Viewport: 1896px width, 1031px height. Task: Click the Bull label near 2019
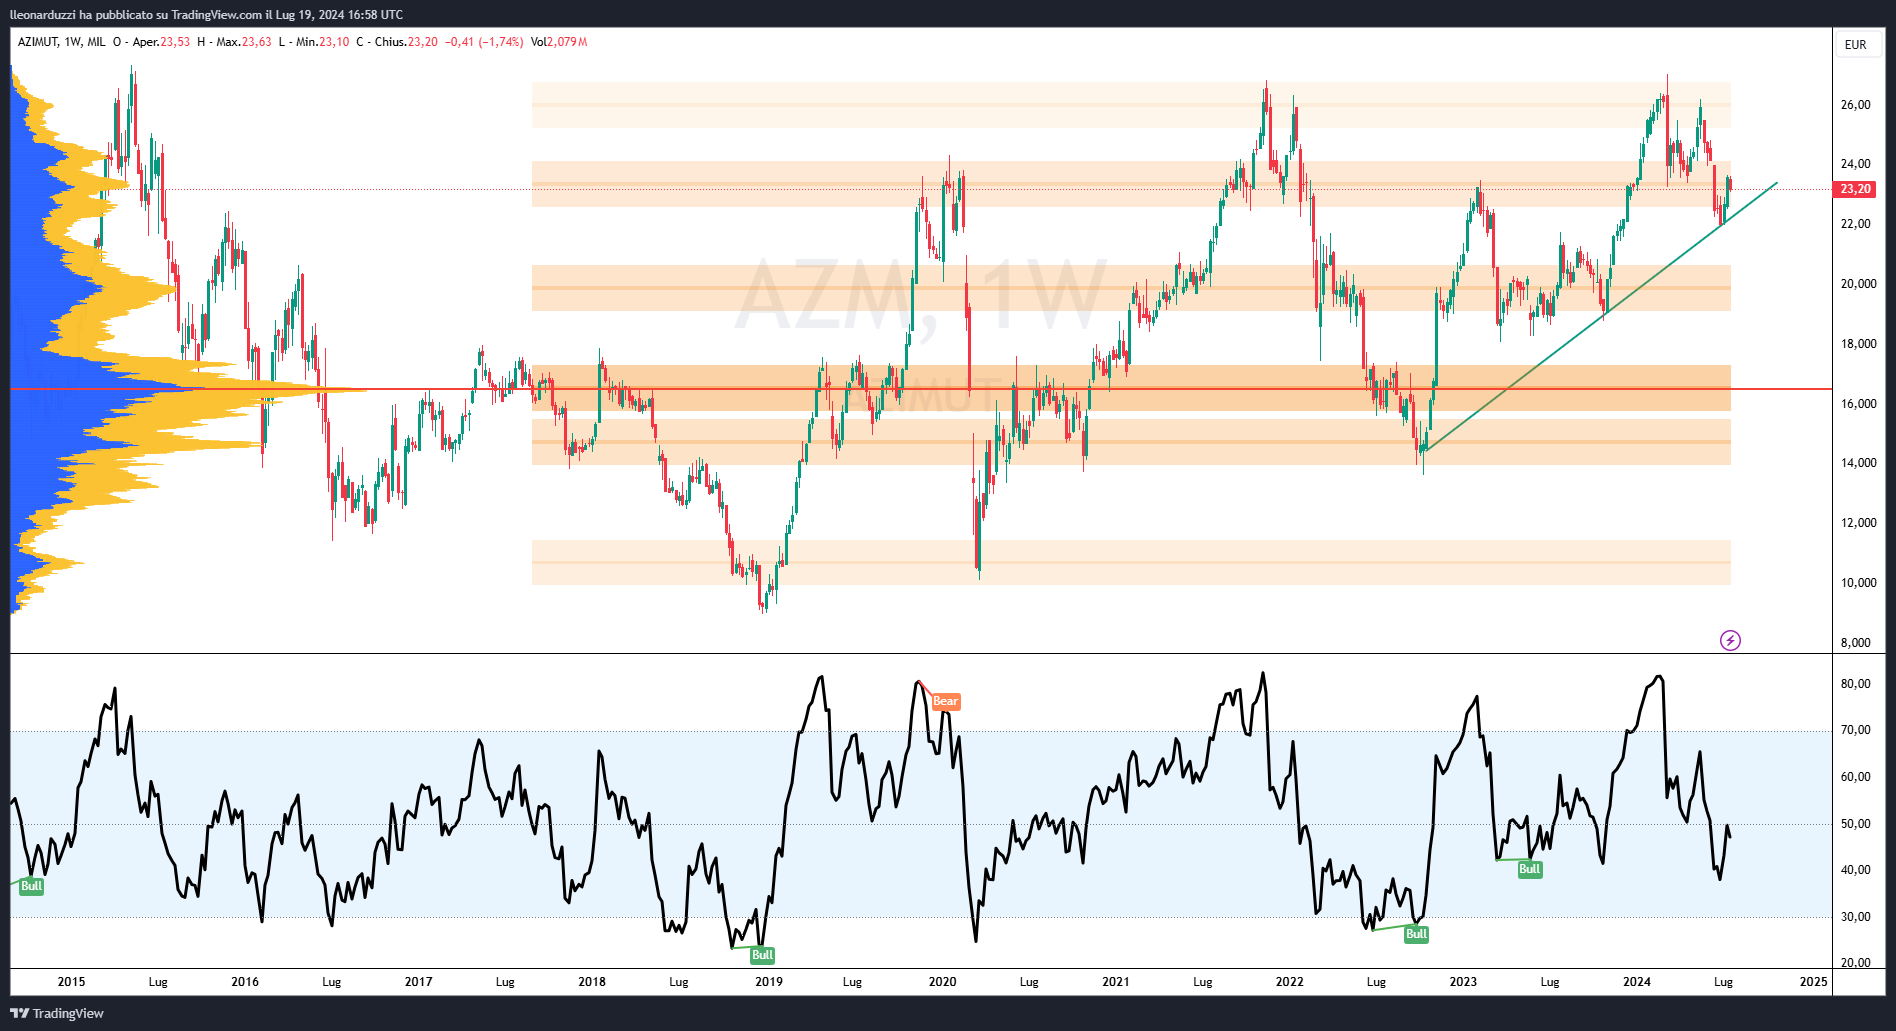(x=762, y=955)
